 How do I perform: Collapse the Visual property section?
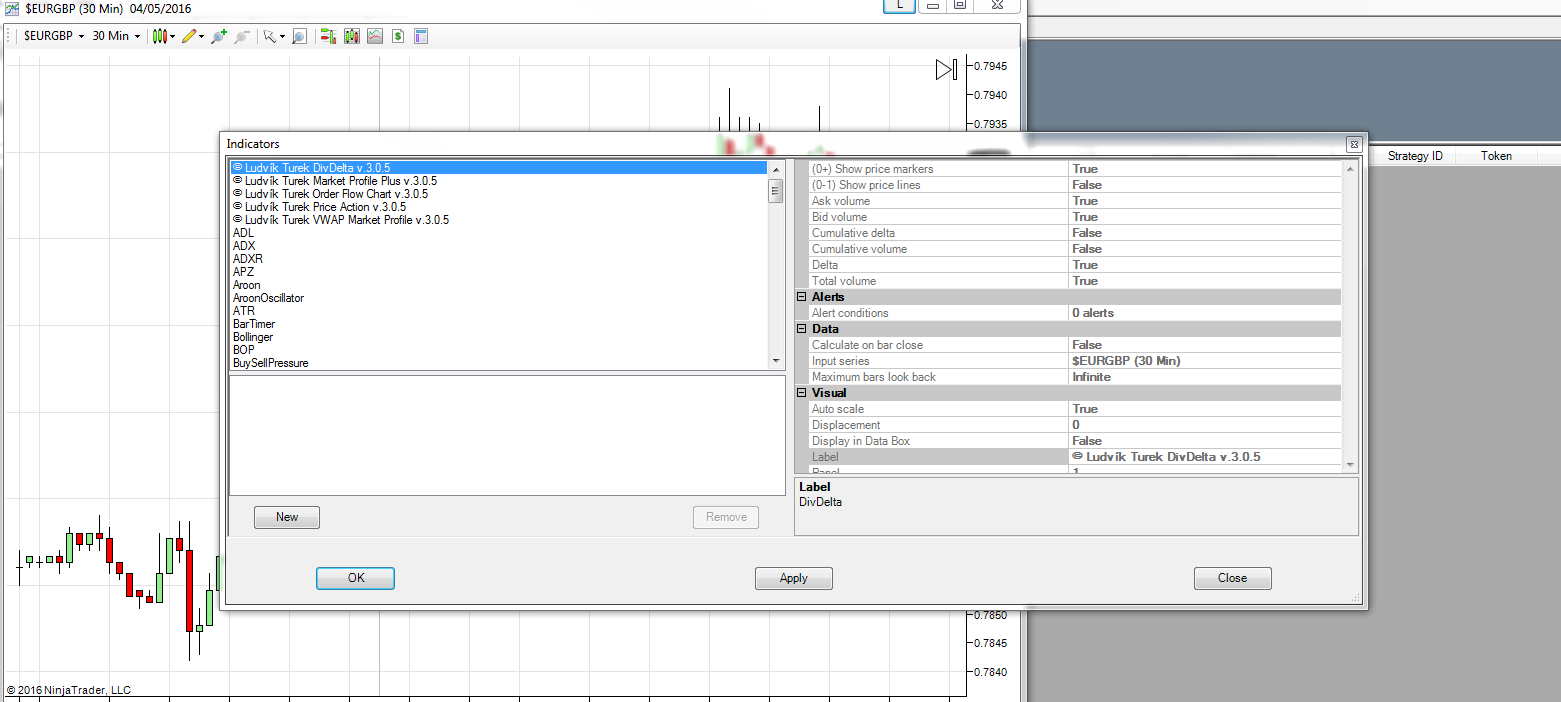[x=801, y=393]
